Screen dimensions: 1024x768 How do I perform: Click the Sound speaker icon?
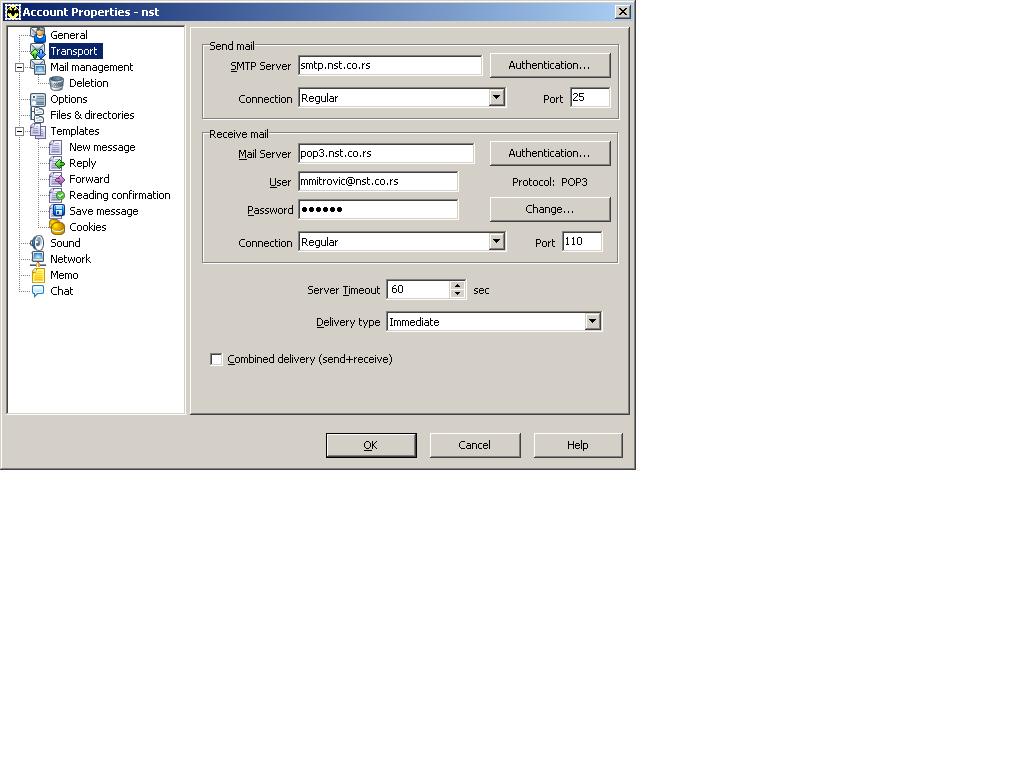pyautogui.click(x=38, y=243)
